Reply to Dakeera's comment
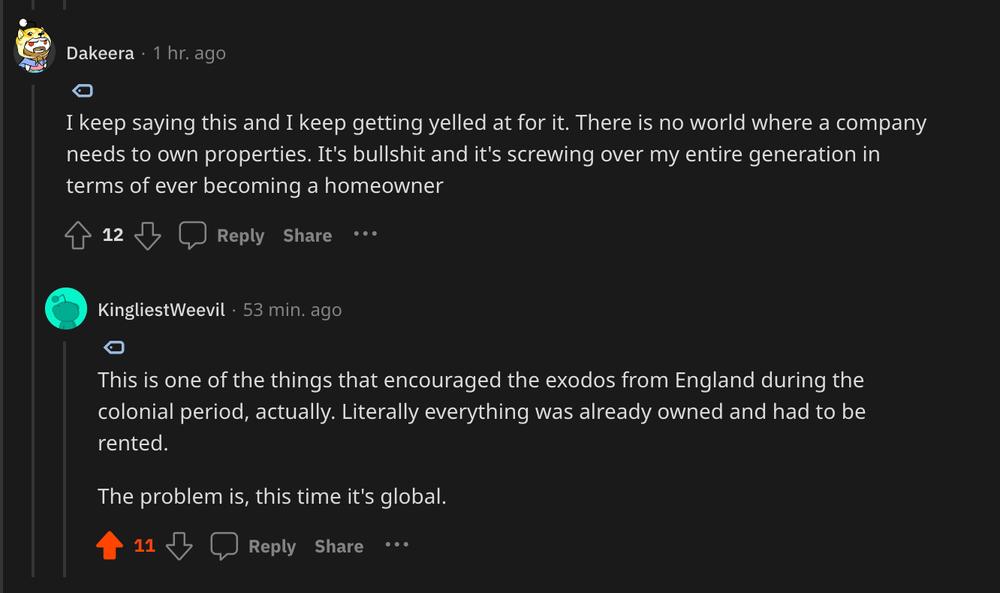 (x=240, y=235)
